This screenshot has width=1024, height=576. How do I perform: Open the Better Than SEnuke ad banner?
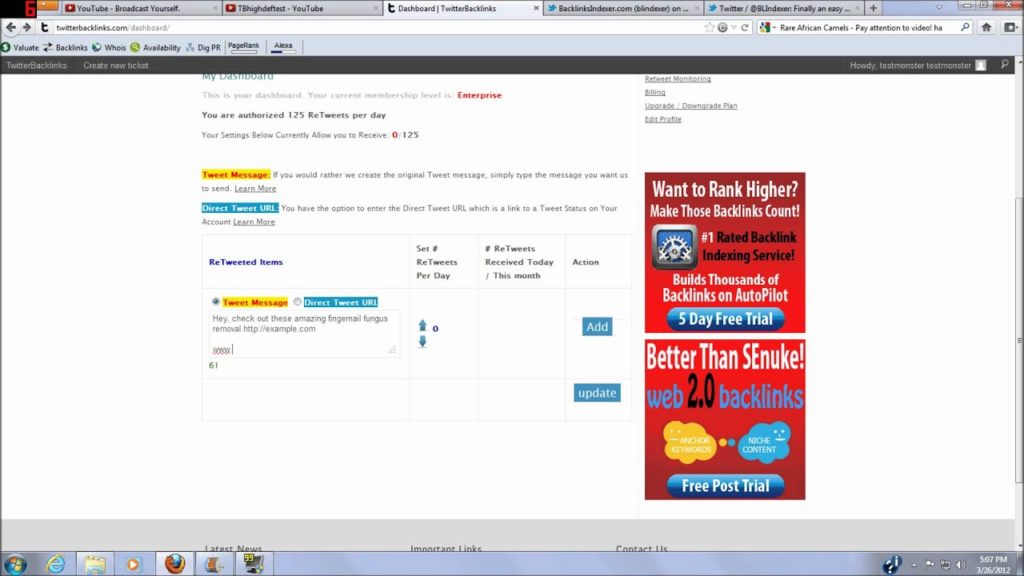725,419
